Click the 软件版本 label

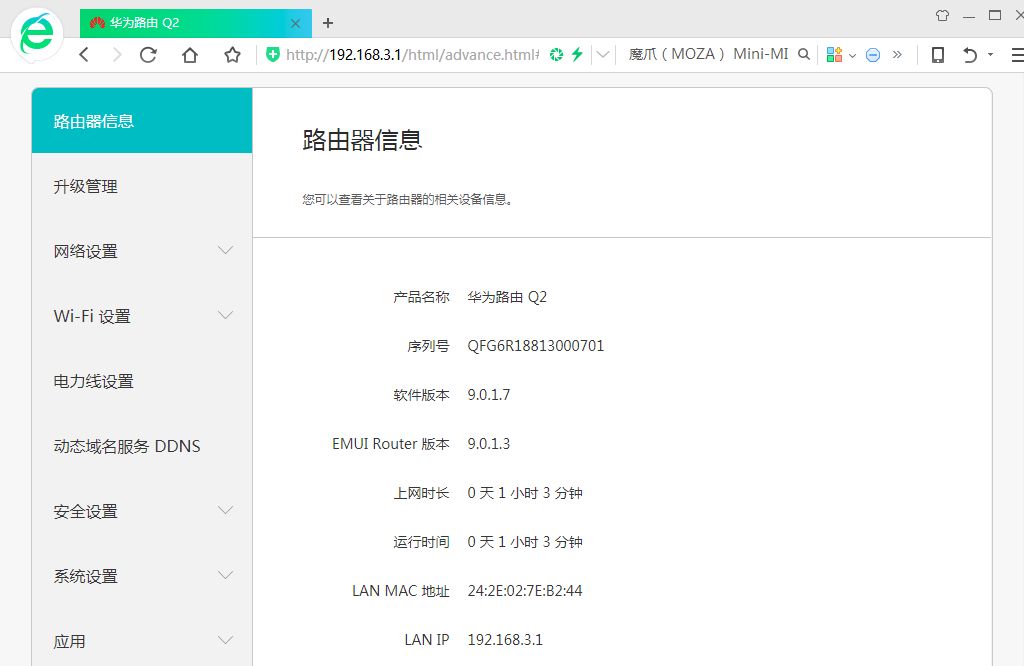pos(421,395)
